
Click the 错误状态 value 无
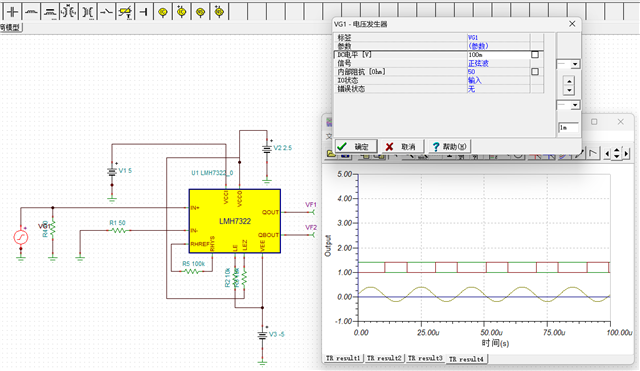(471, 89)
